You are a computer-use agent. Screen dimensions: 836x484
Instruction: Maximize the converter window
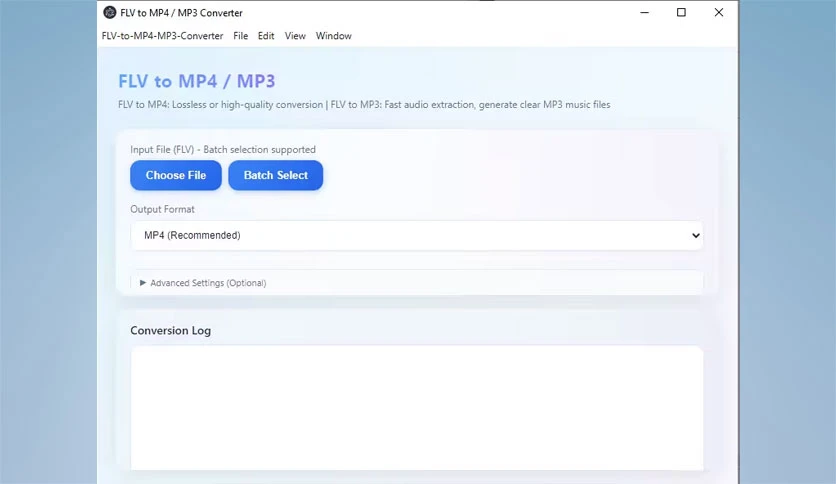click(681, 12)
